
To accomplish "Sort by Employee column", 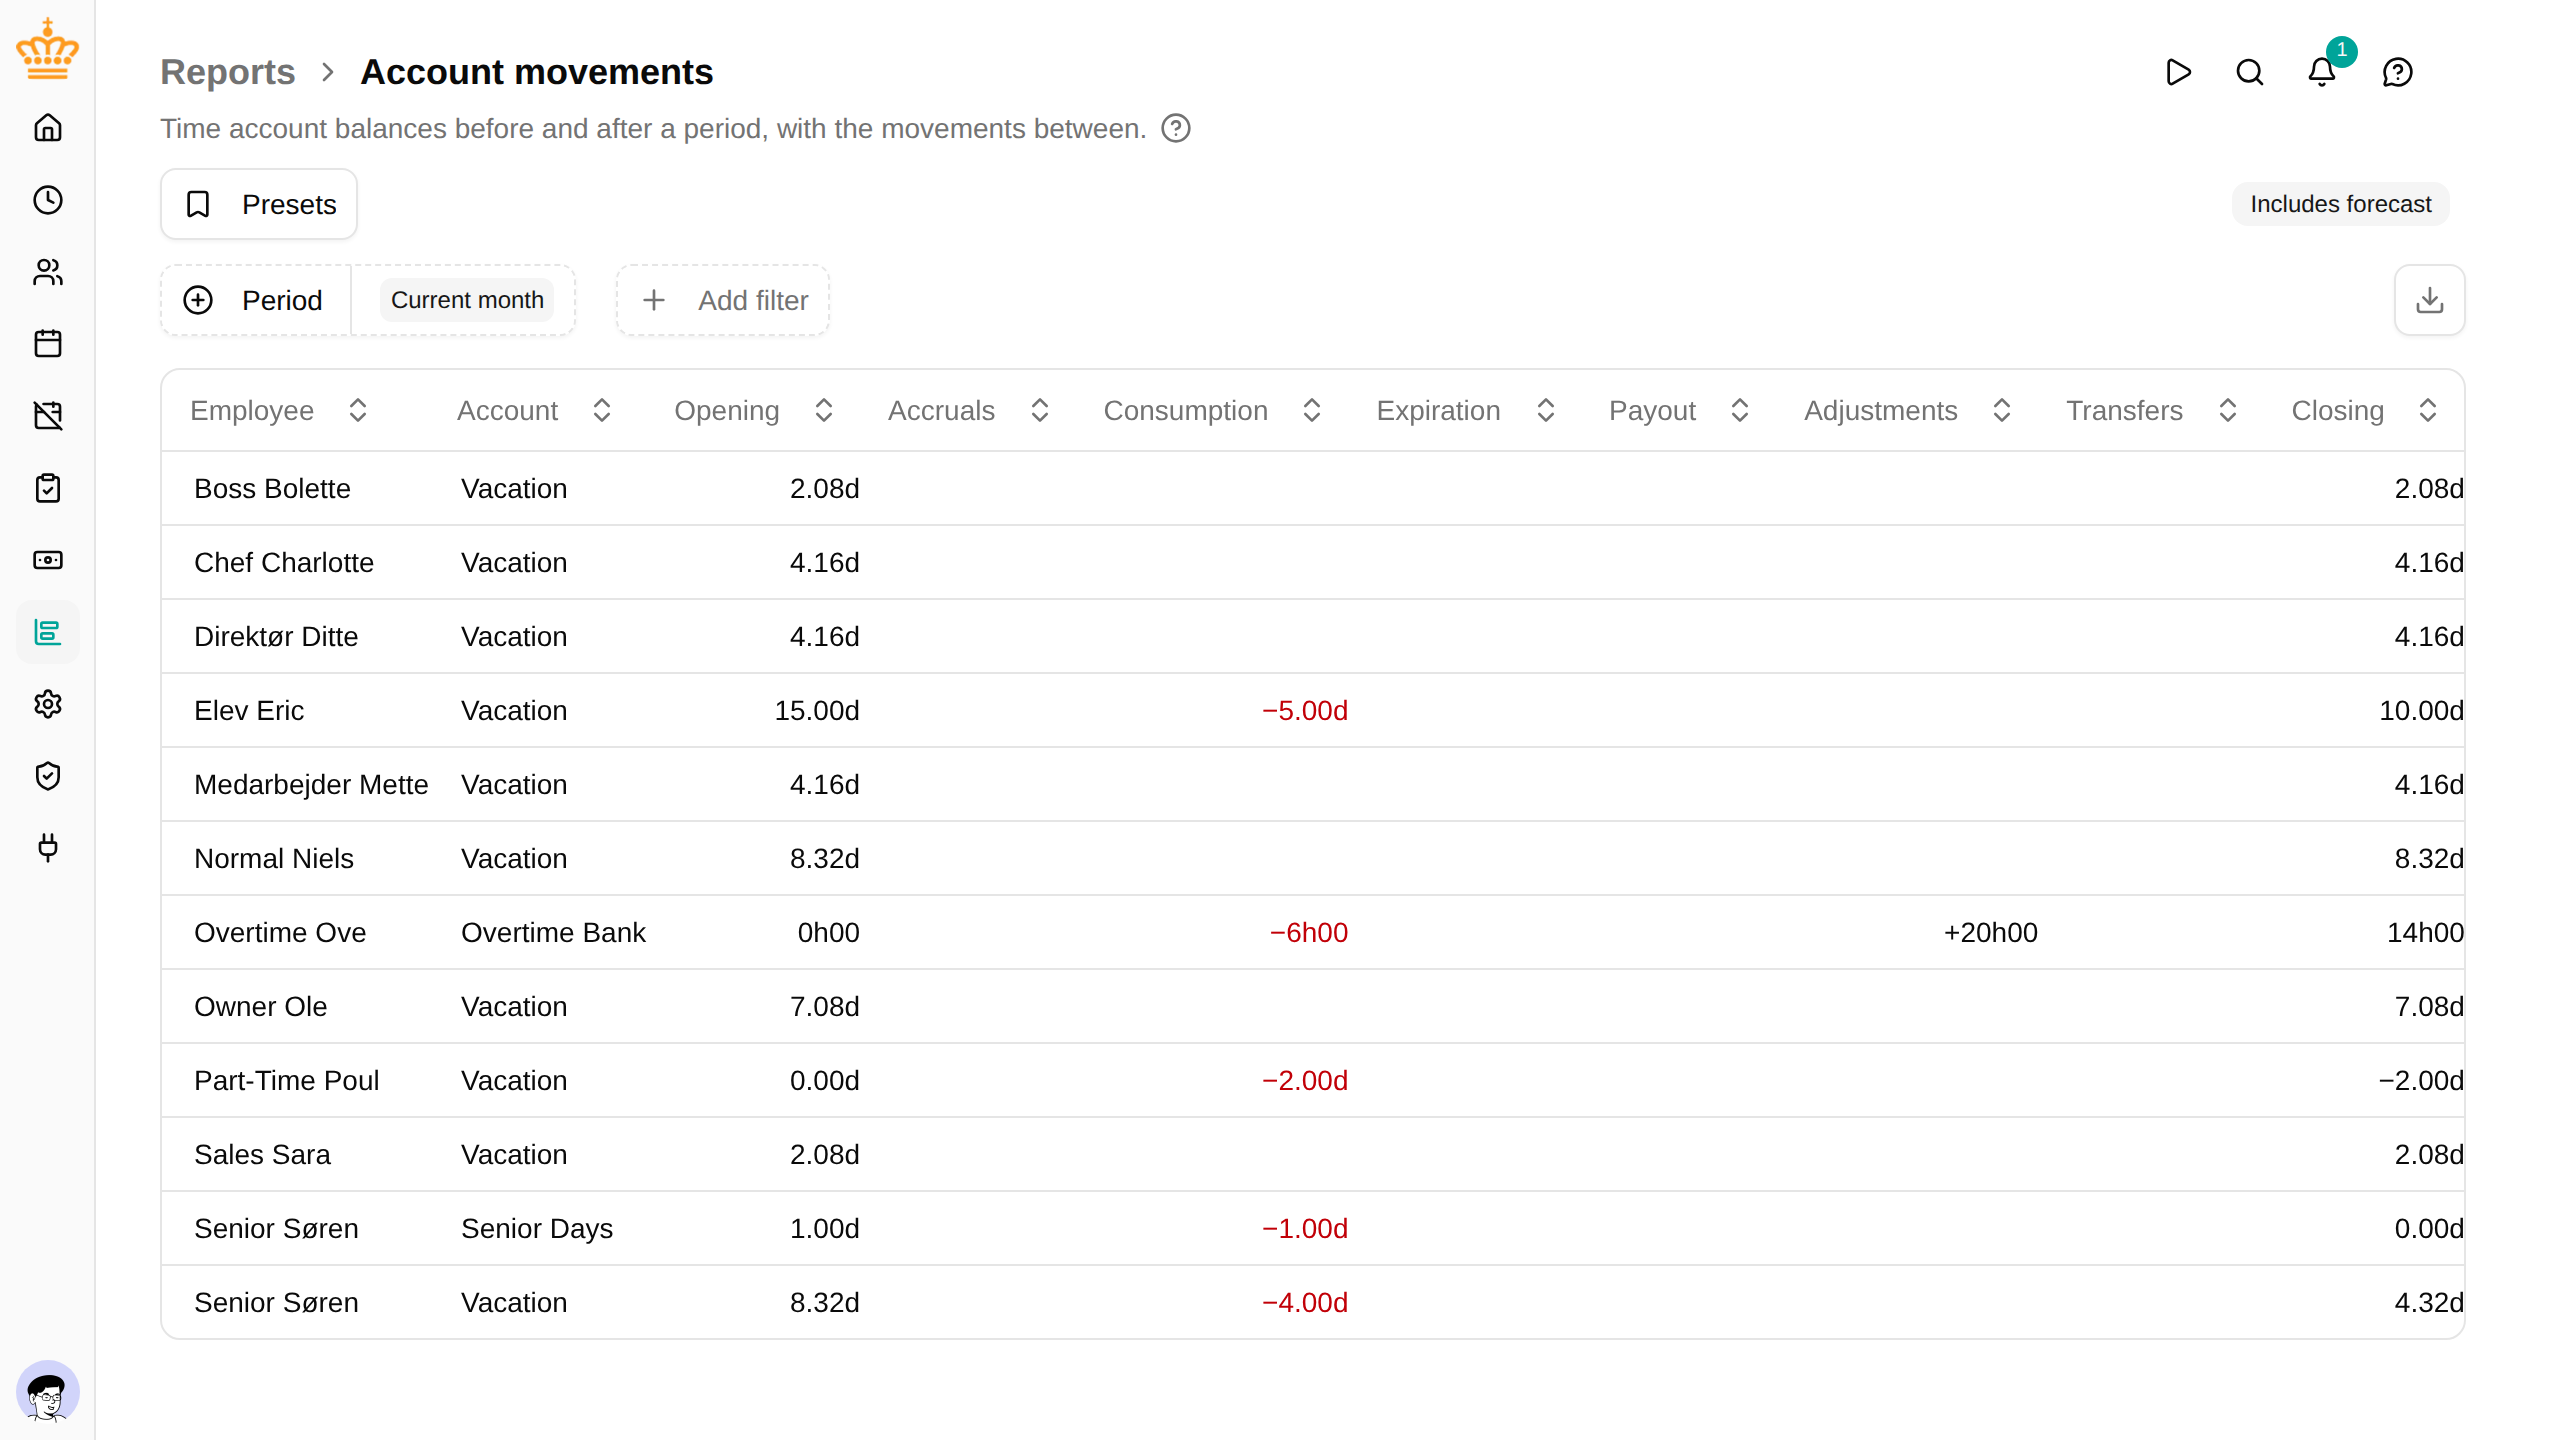I will [279, 410].
